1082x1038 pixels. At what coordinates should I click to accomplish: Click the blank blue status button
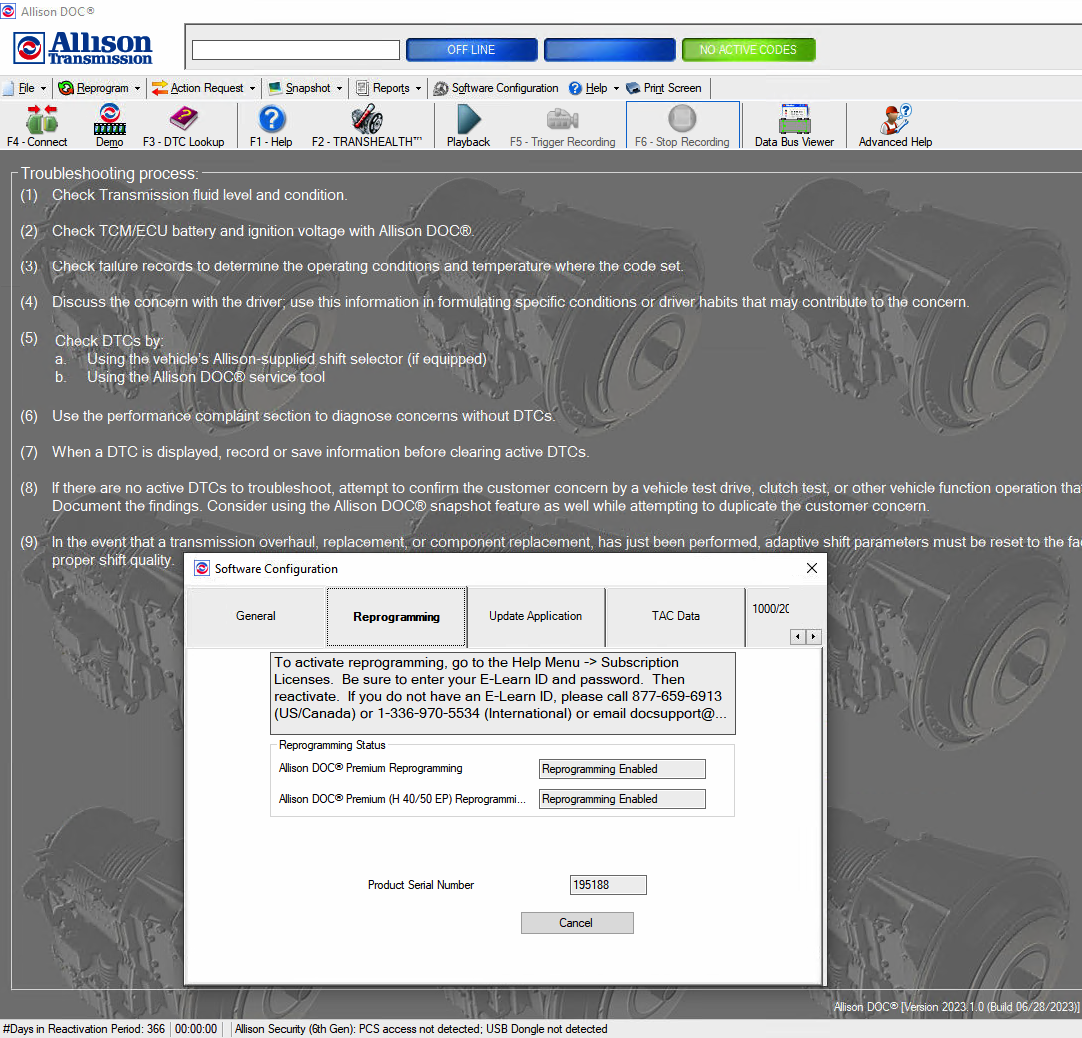point(609,50)
